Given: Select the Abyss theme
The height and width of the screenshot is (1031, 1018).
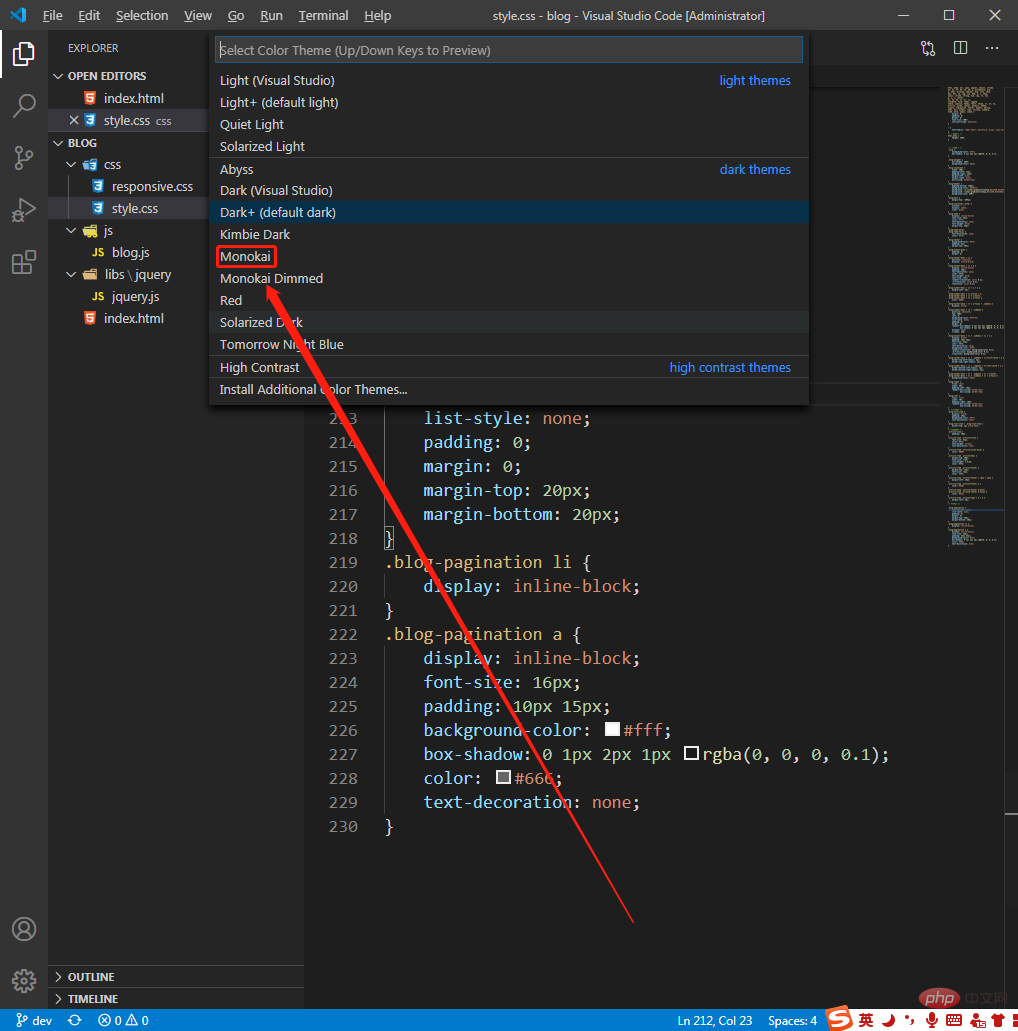Looking at the screenshot, I should 509,169.
